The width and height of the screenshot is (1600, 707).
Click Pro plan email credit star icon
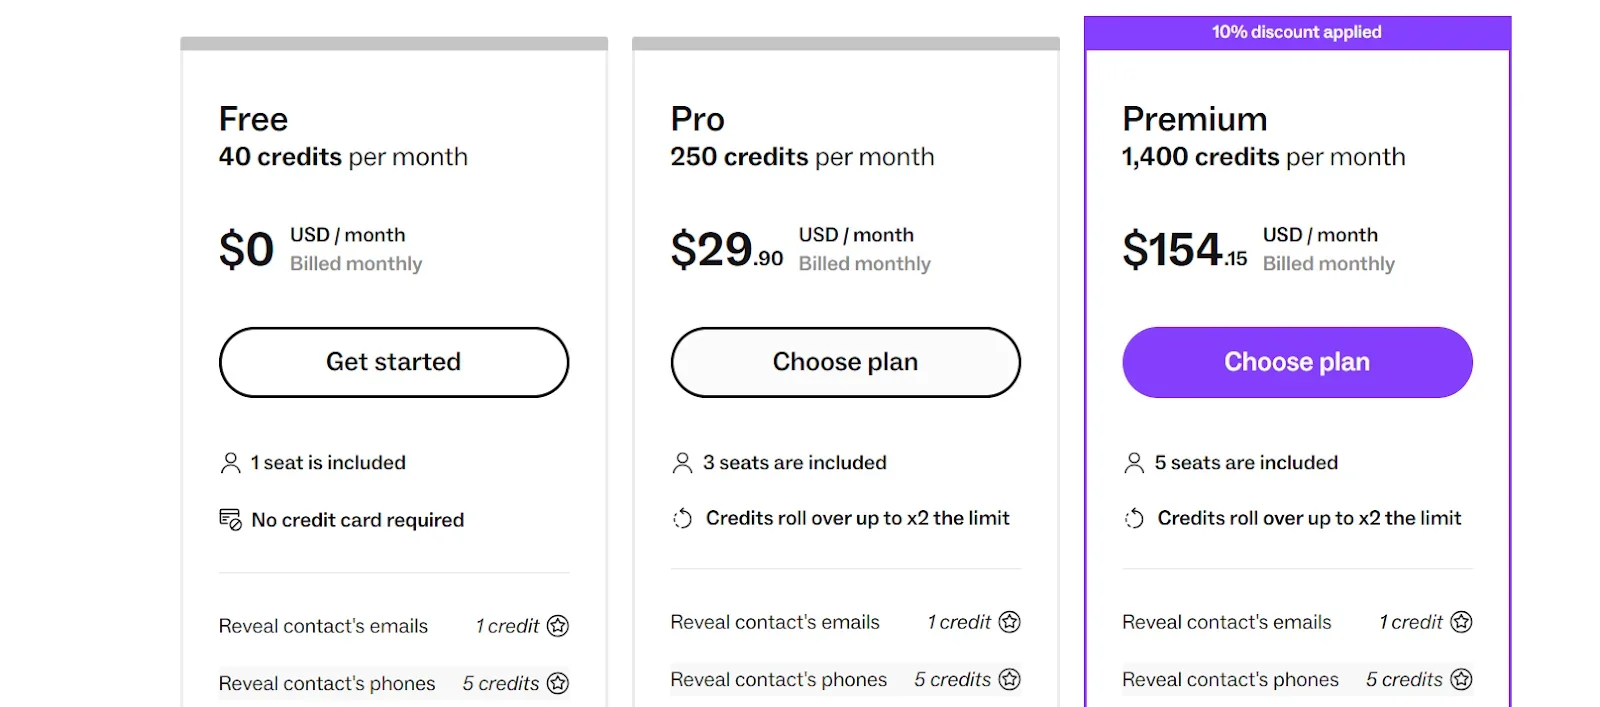(x=1010, y=622)
